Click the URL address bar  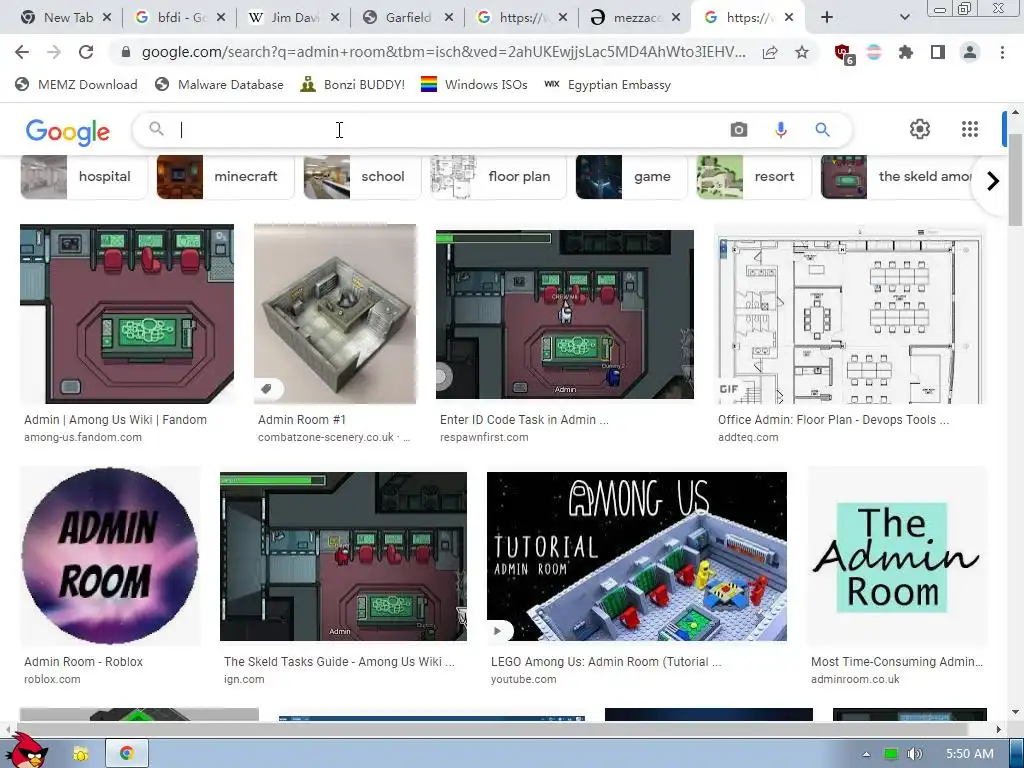443,52
